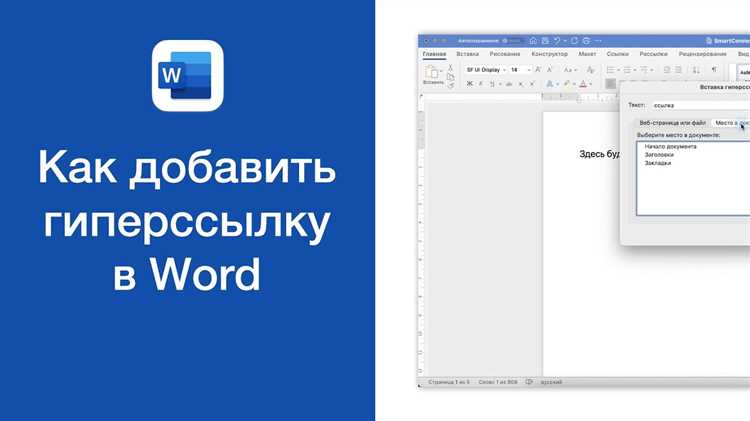Viewport: 750px width, 421px height.
Task: Open the Undo history dropdown arrow
Action: 565,41
